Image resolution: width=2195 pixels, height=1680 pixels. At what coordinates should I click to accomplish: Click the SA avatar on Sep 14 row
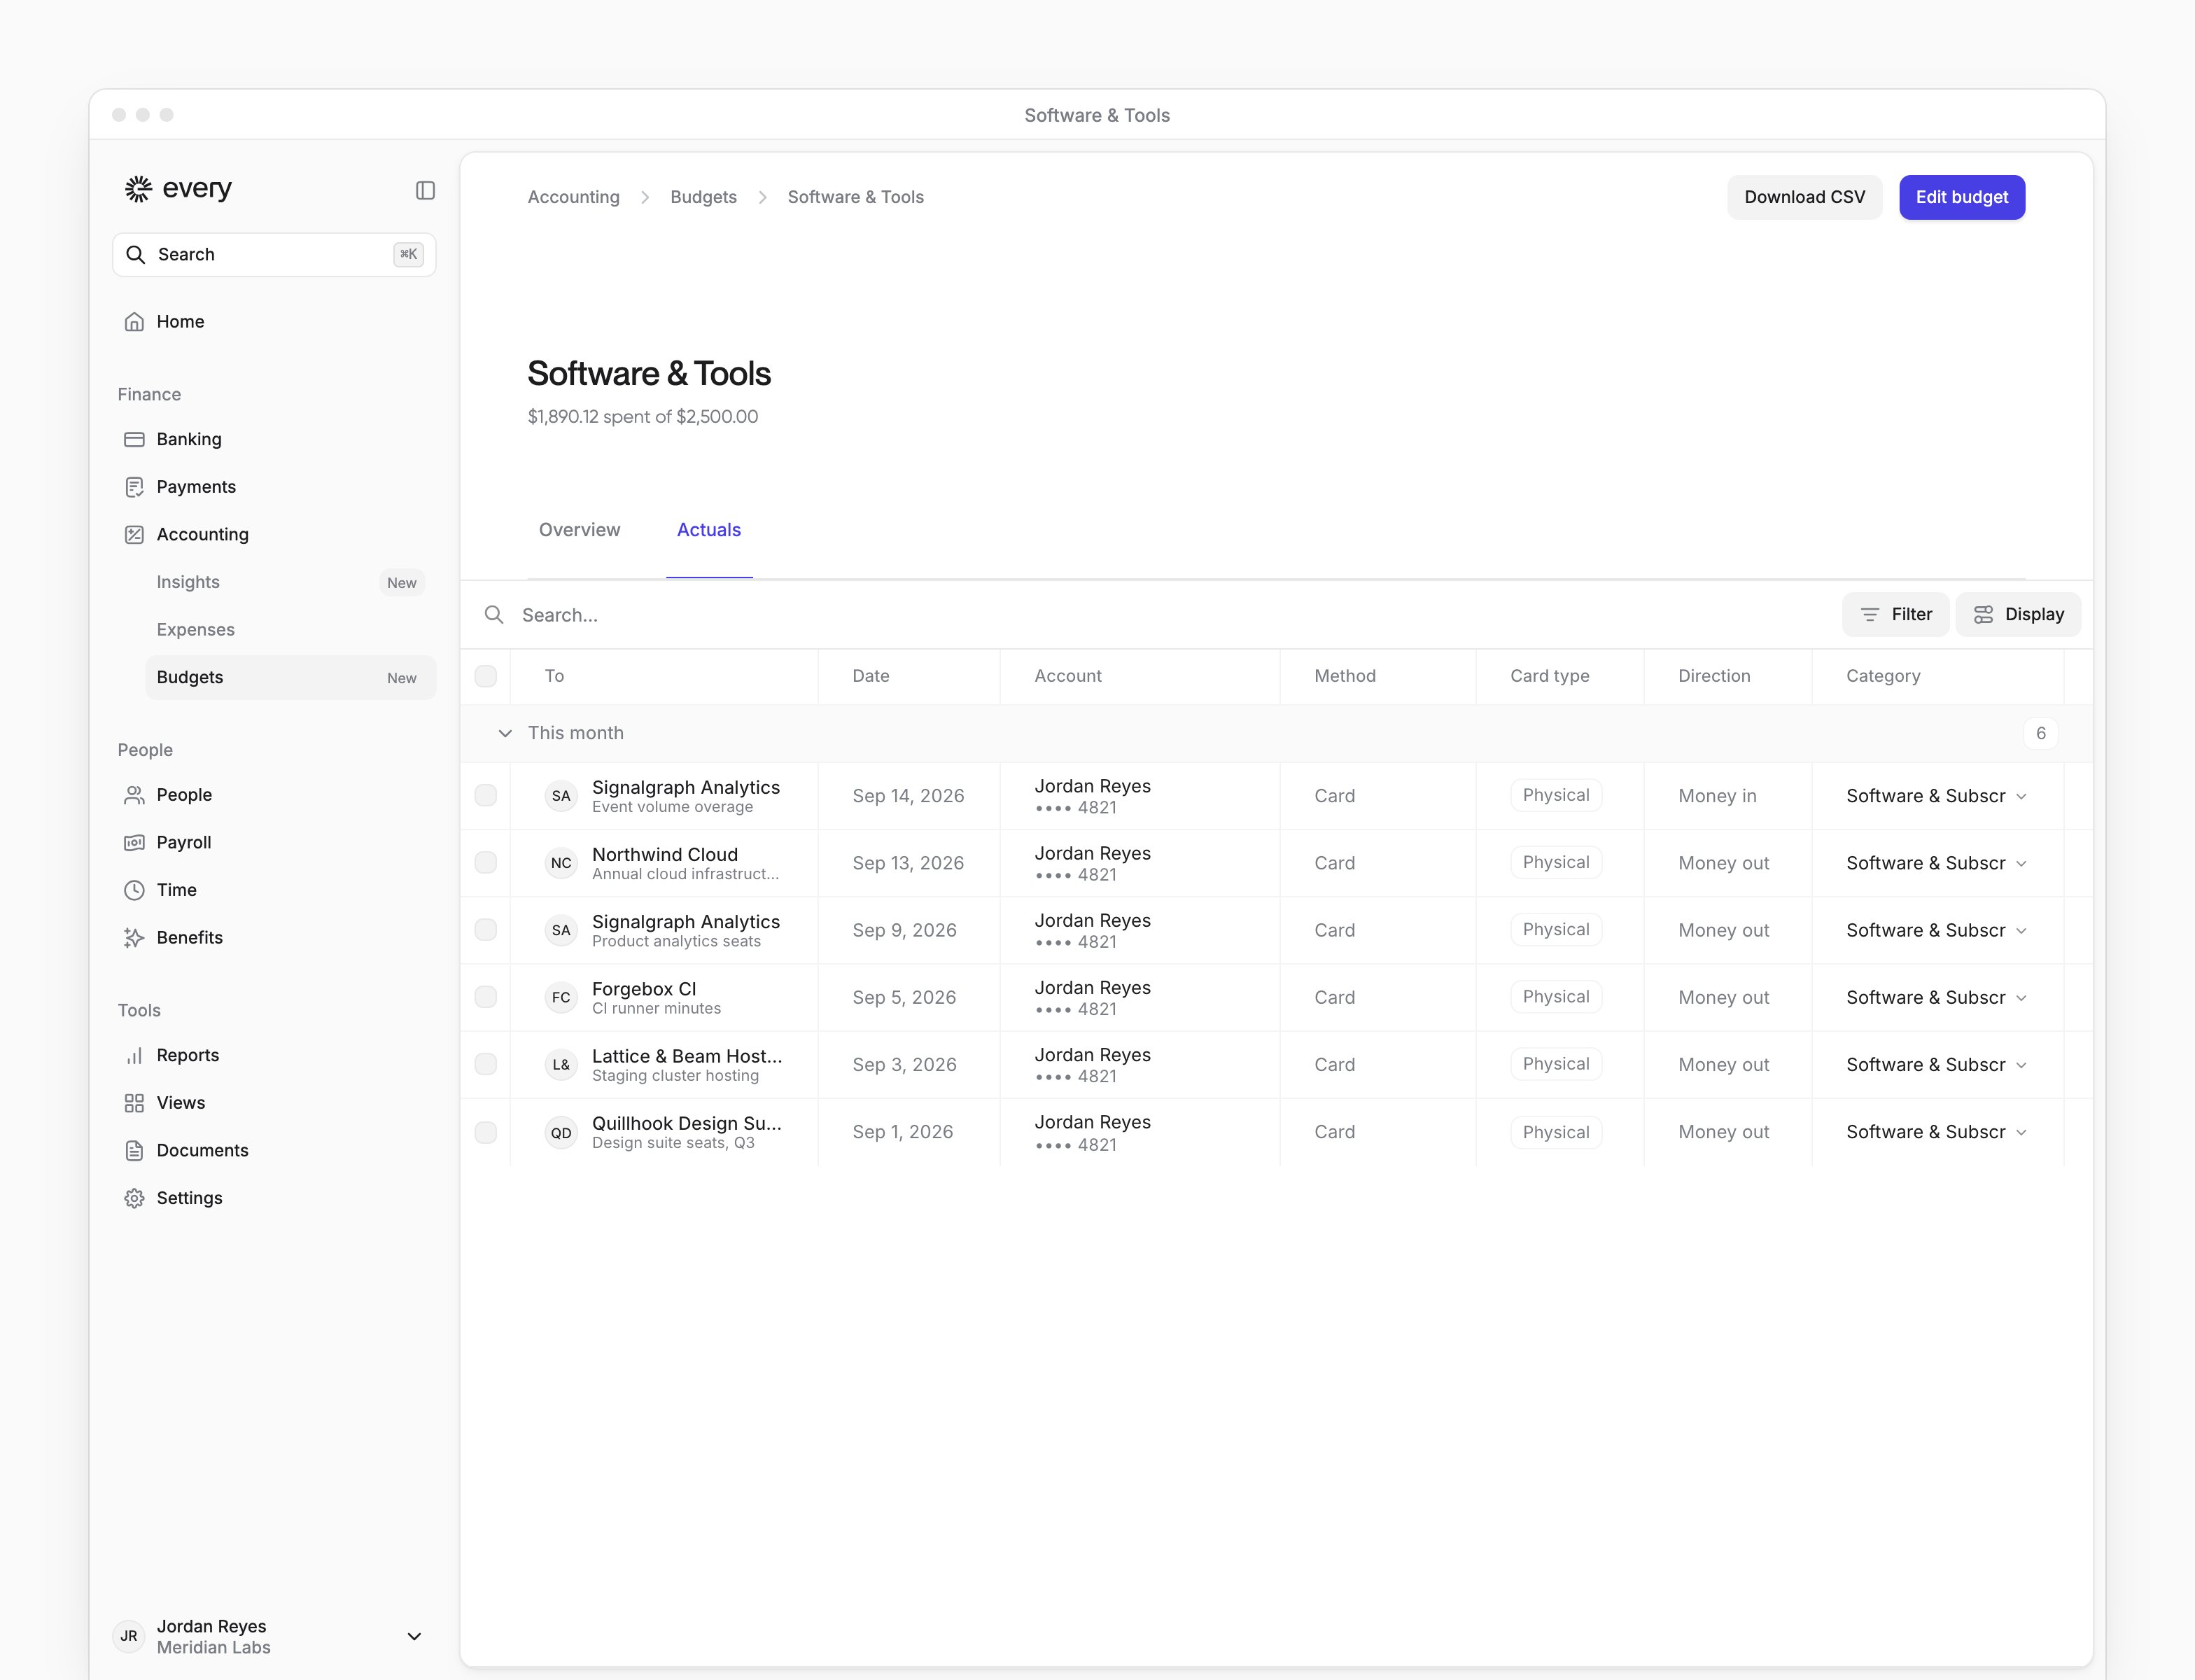(x=561, y=796)
